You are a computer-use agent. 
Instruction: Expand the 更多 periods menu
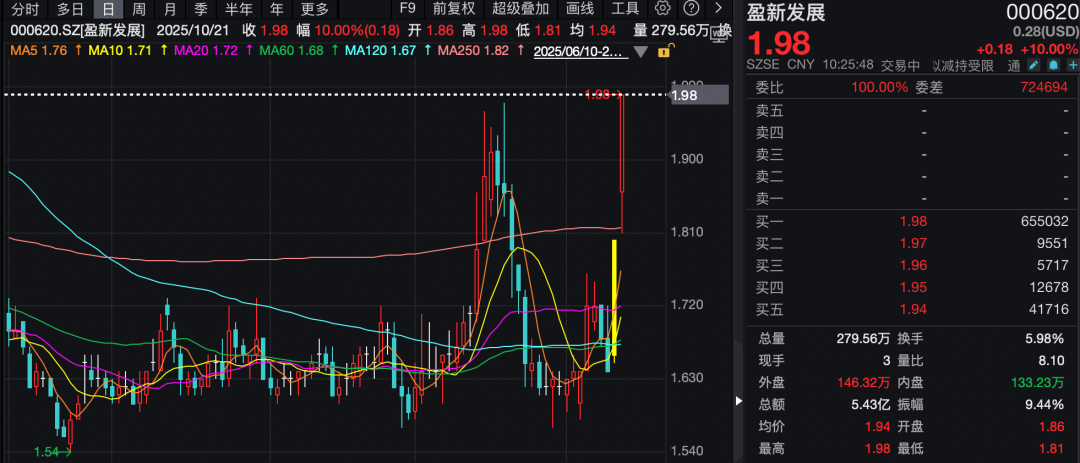click(315, 9)
